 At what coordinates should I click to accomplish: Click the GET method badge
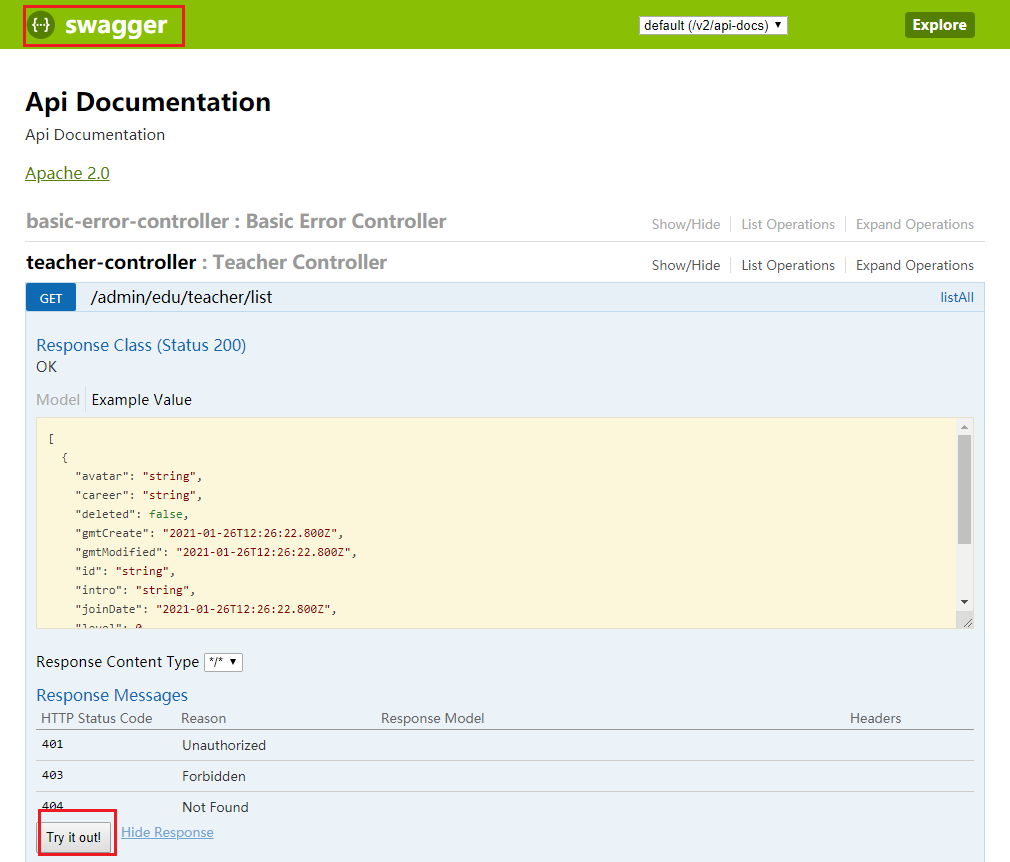[x=51, y=298]
